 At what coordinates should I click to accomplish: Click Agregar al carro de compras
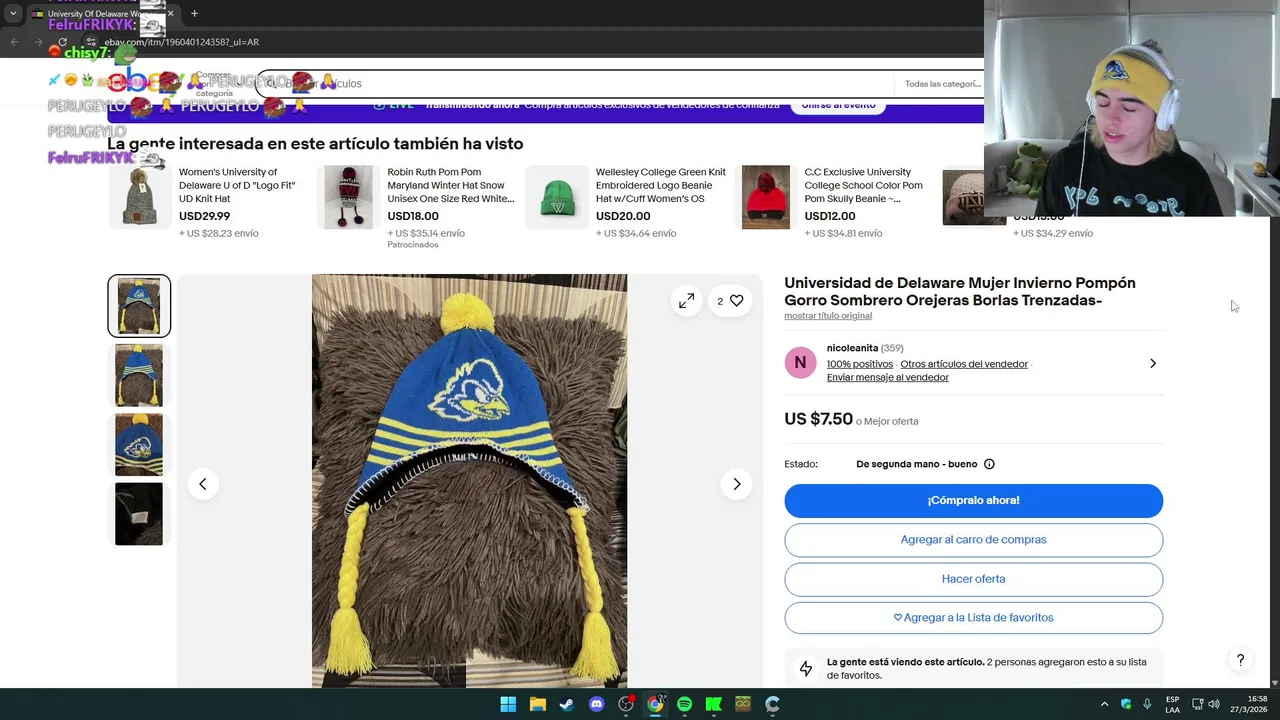click(x=973, y=540)
